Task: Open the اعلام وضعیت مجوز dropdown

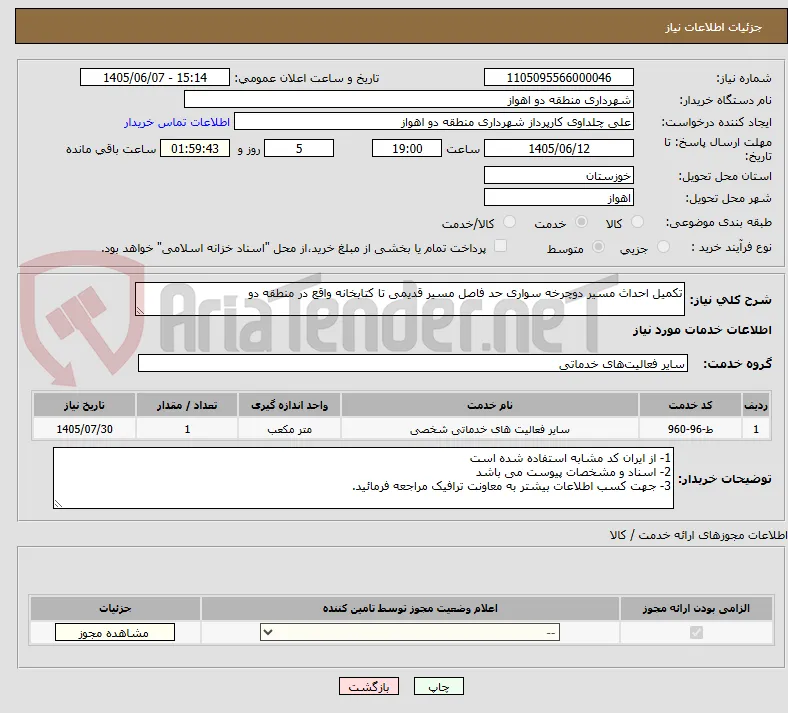Action: (x=410, y=632)
